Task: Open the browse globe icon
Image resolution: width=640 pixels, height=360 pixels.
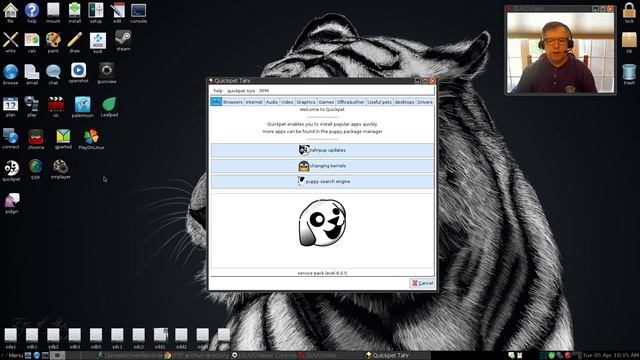Action: click(10, 74)
